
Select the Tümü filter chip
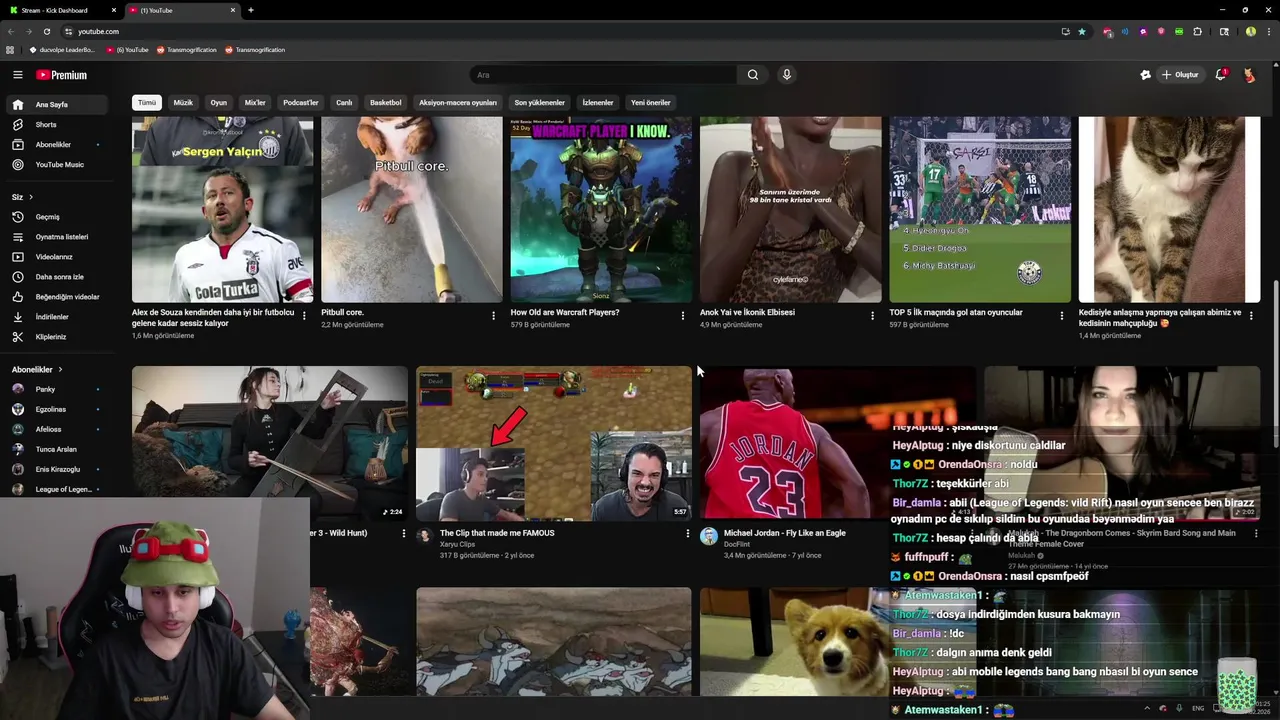pyautogui.click(x=147, y=102)
